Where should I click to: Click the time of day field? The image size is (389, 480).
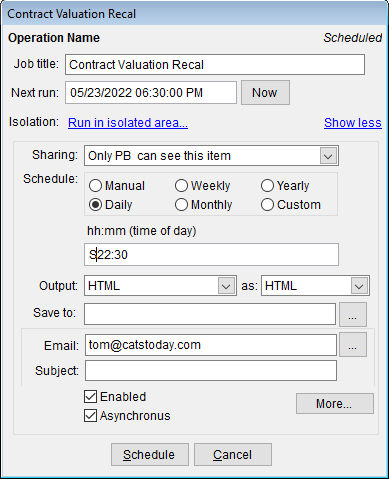211,255
